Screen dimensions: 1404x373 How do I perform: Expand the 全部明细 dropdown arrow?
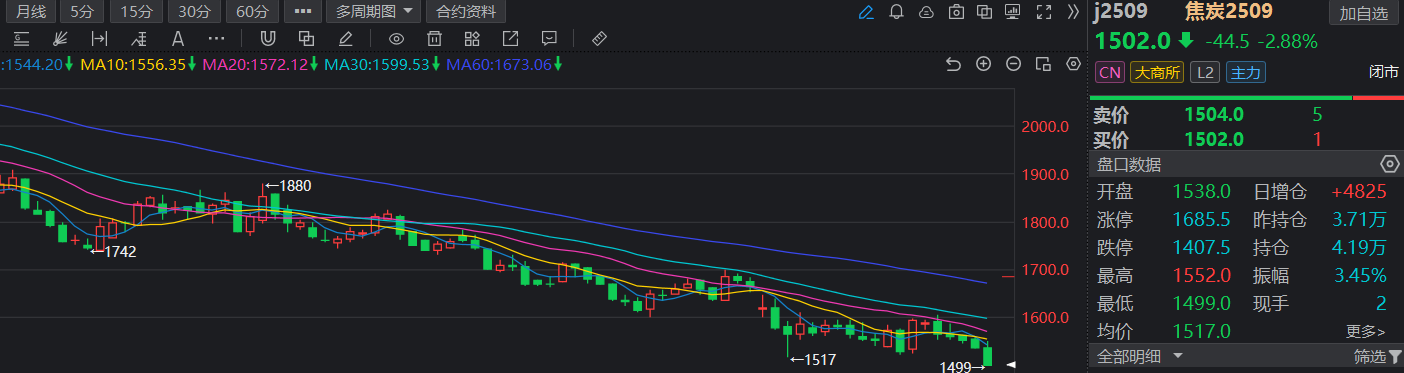tap(1178, 356)
